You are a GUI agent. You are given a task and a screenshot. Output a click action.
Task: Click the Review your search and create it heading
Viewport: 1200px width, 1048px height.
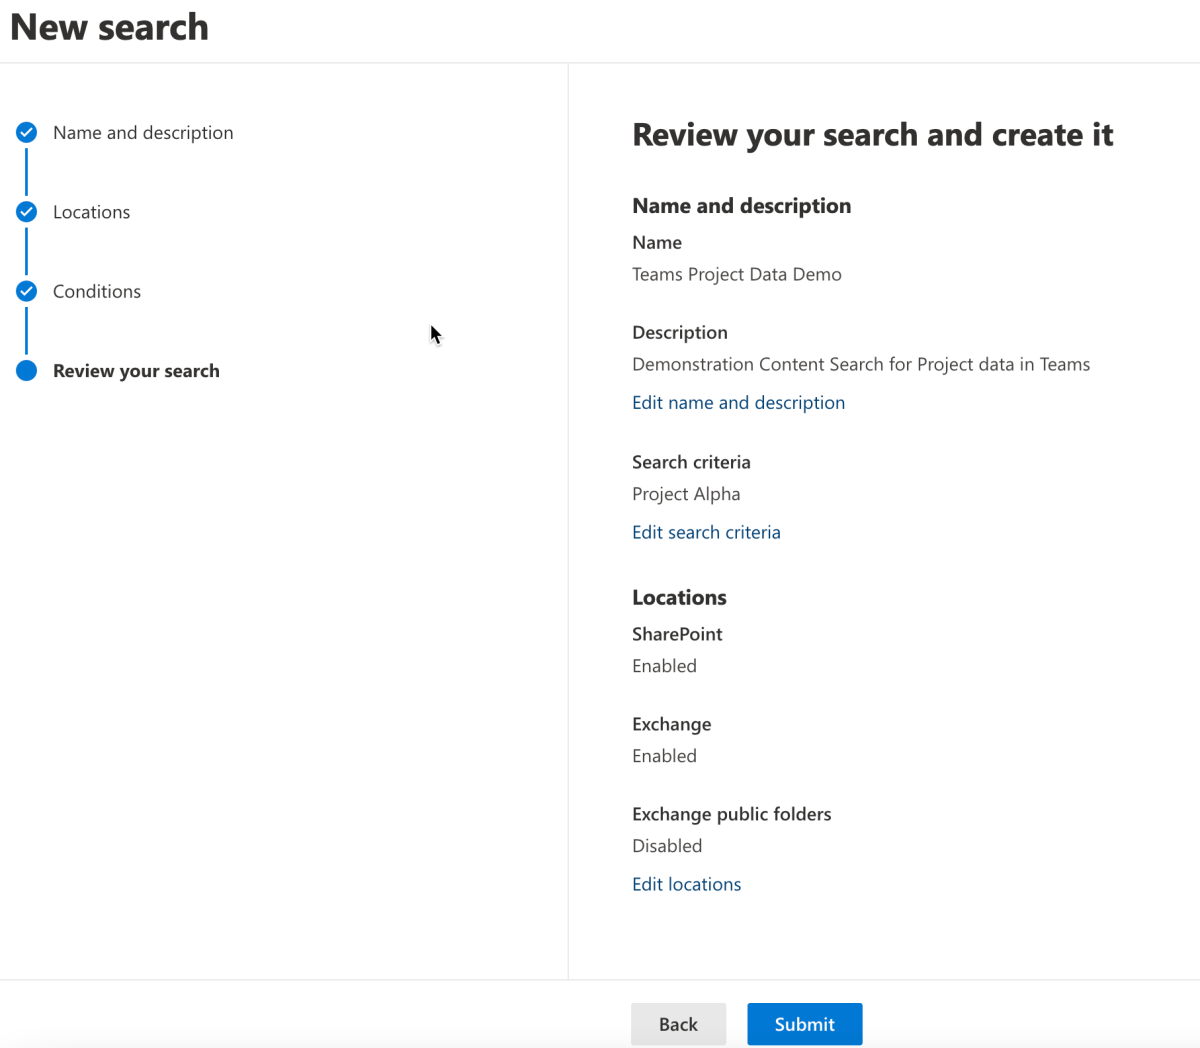click(872, 134)
